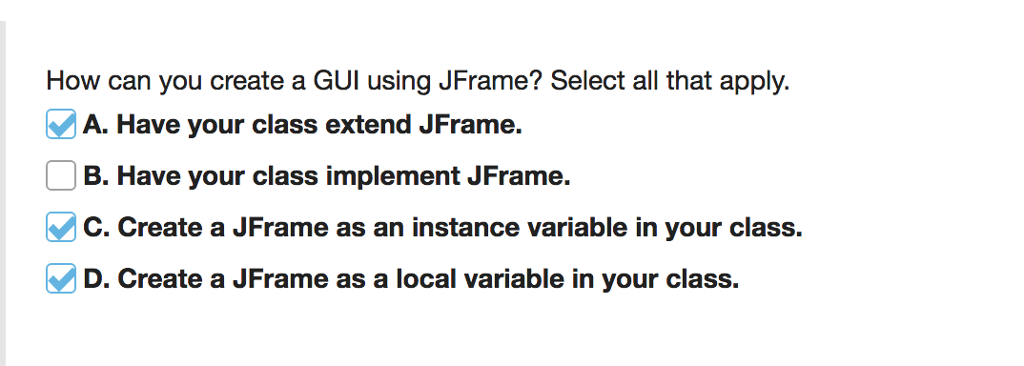Click the question 'How can you create a GUI'
Viewport: 1024px width, 366px height.
(418, 82)
